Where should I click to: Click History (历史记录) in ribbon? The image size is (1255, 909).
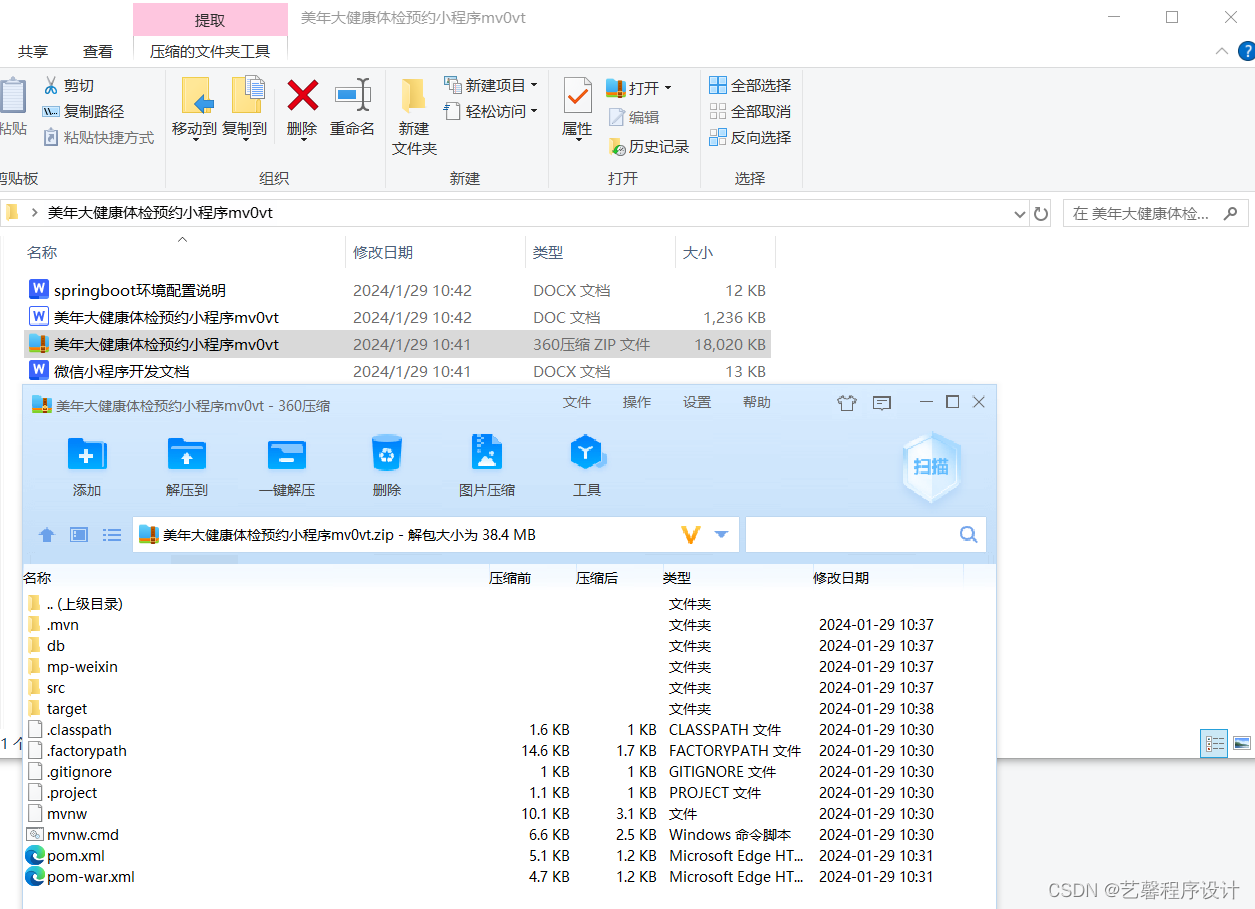pyautogui.click(x=649, y=146)
